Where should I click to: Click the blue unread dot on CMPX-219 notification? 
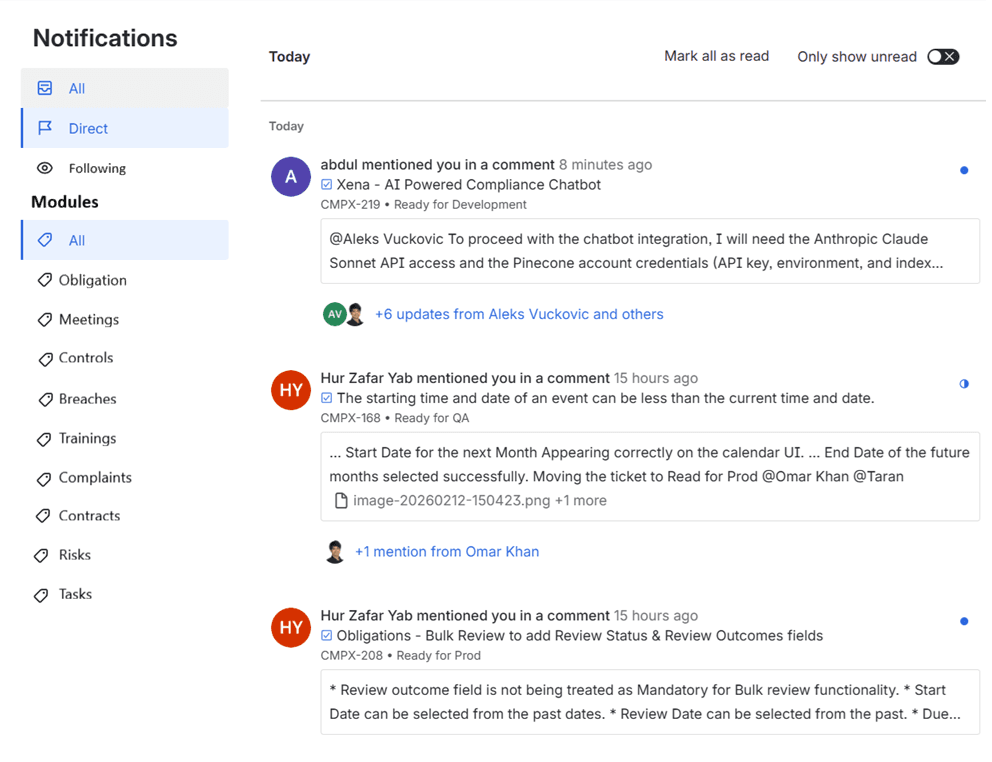[x=964, y=170]
